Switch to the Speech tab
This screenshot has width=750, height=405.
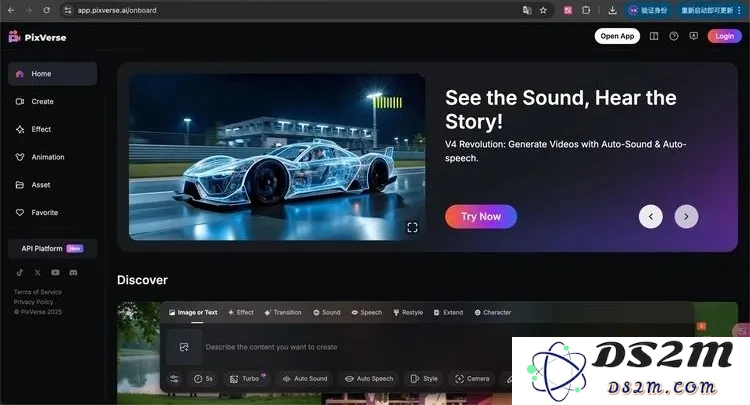coord(367,312)
